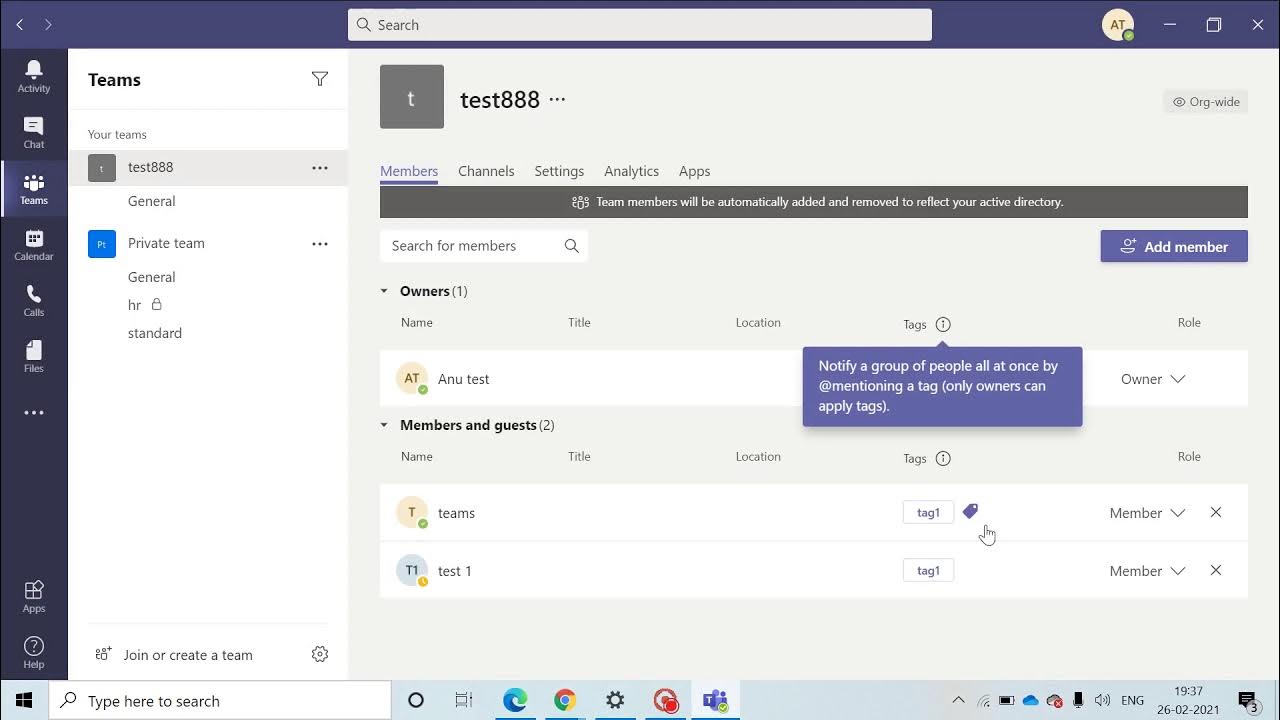1280x720 pixels.
Task: Click the Windows taskbar search box
Action: pyautogui.click(x=220, y=700)
